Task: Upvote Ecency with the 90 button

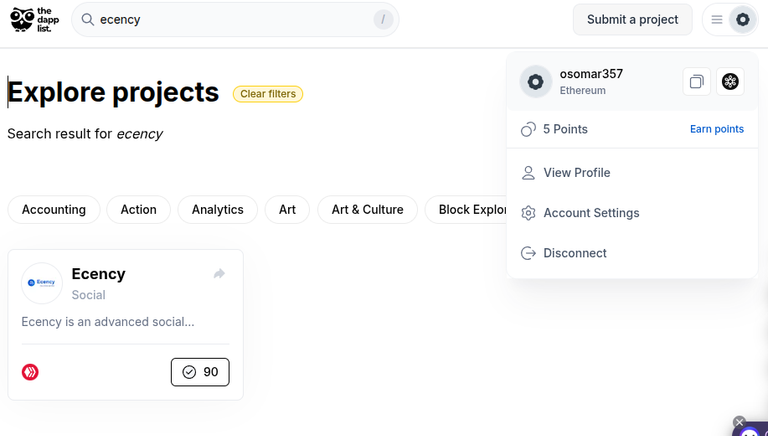Action: pyautogui.click(x=200, y=372)
